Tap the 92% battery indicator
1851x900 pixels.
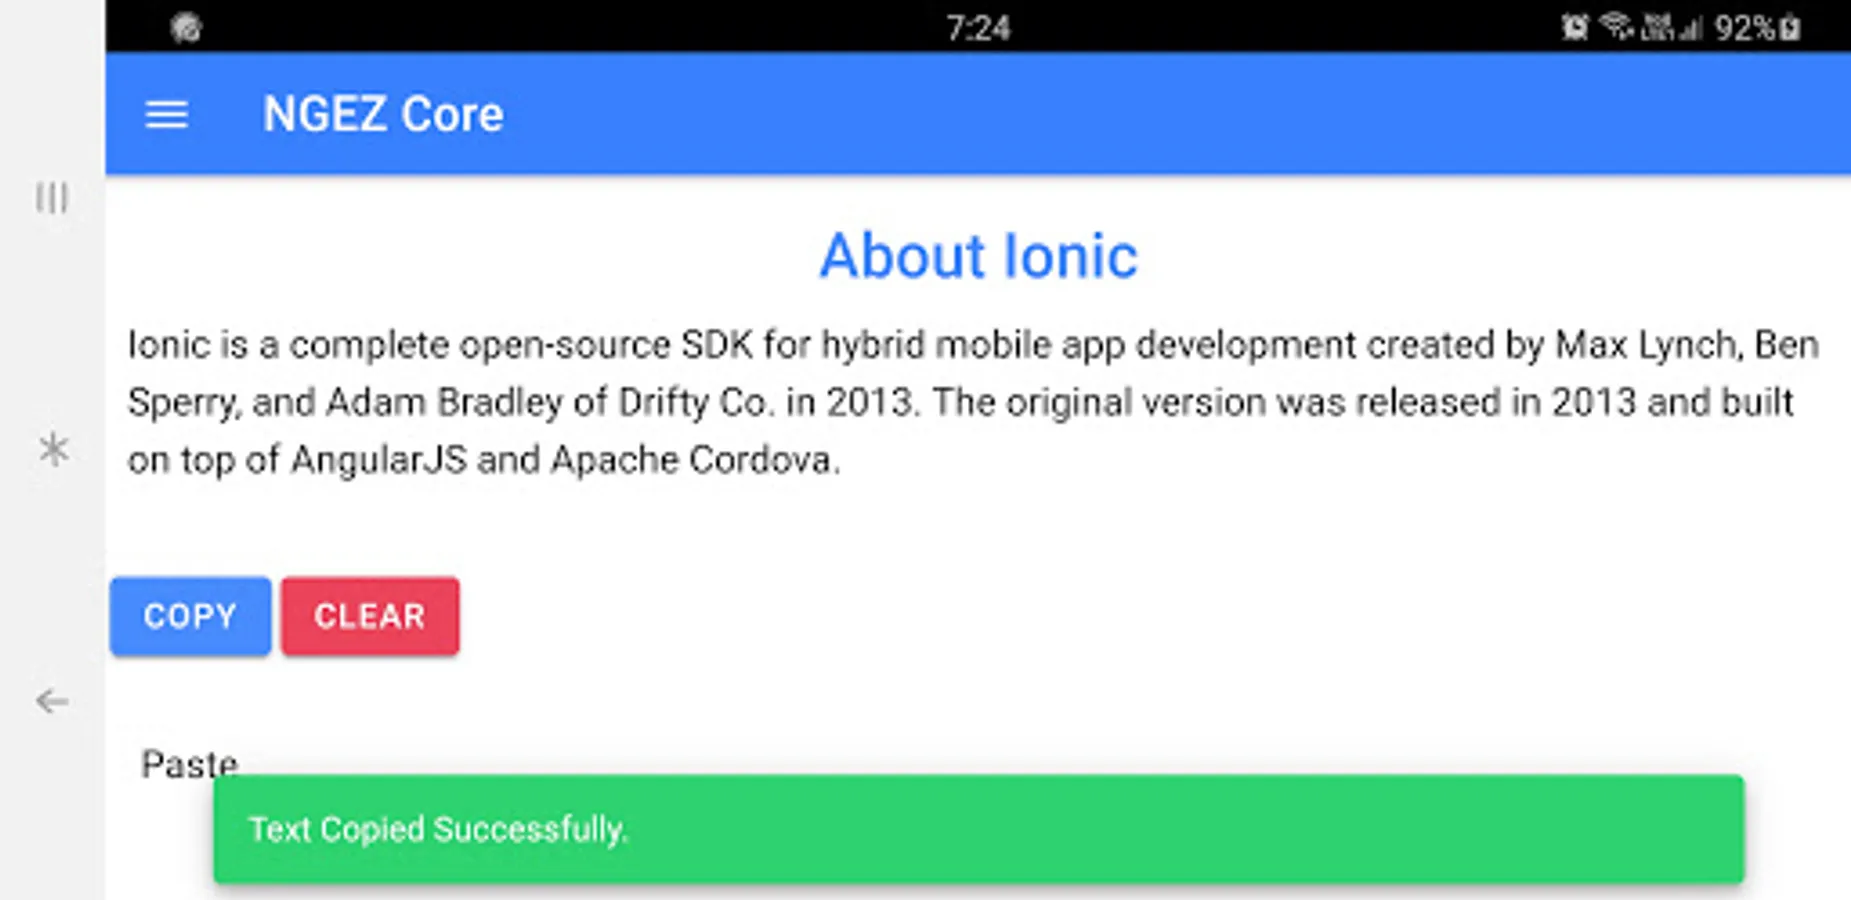tap(1757, 28)
